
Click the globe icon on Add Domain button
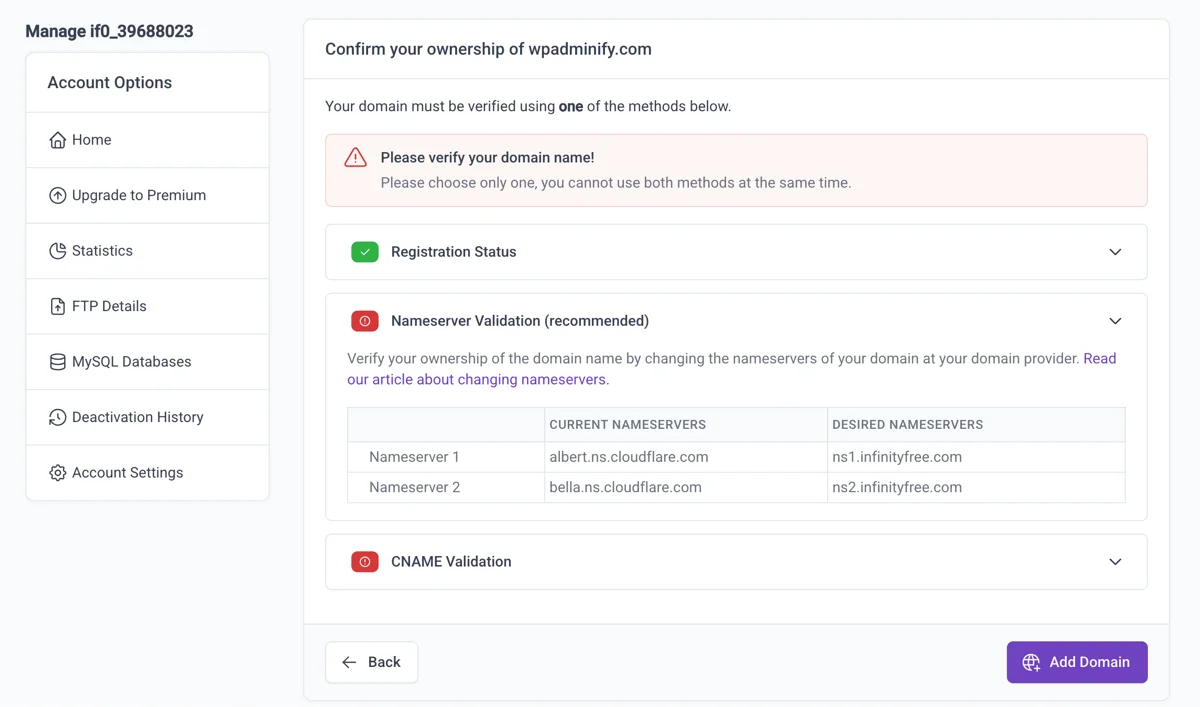click(x=1030, y=662)
